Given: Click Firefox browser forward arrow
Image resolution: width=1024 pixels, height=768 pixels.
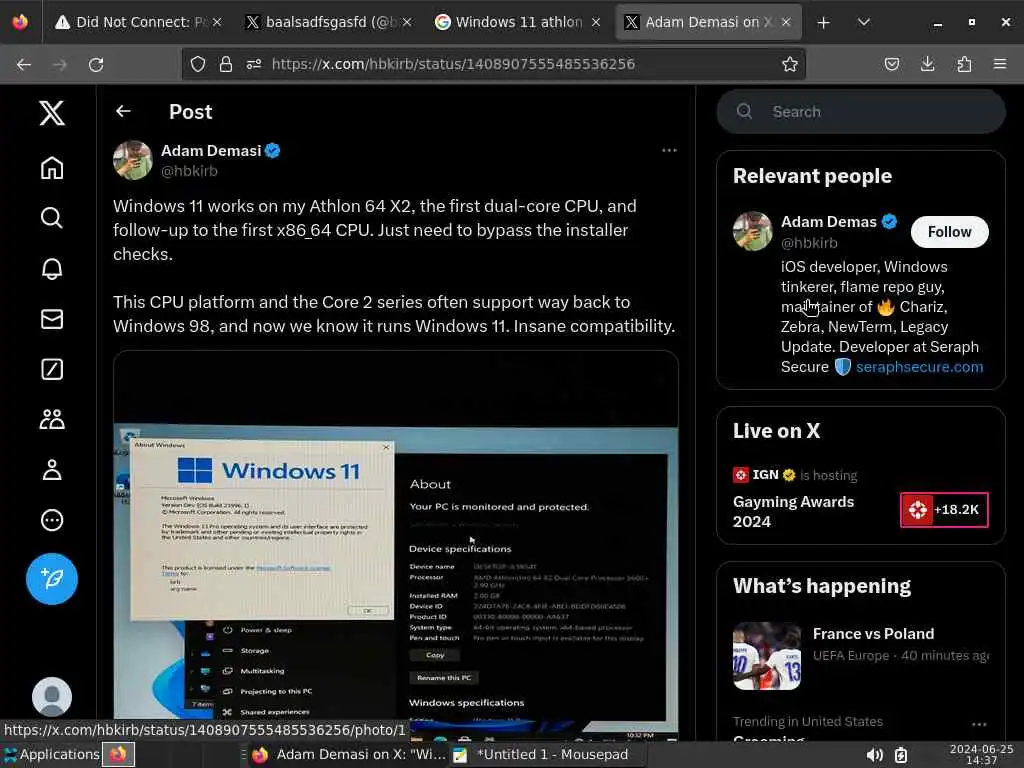Looking at the screenshot, I should pos(60,64).
